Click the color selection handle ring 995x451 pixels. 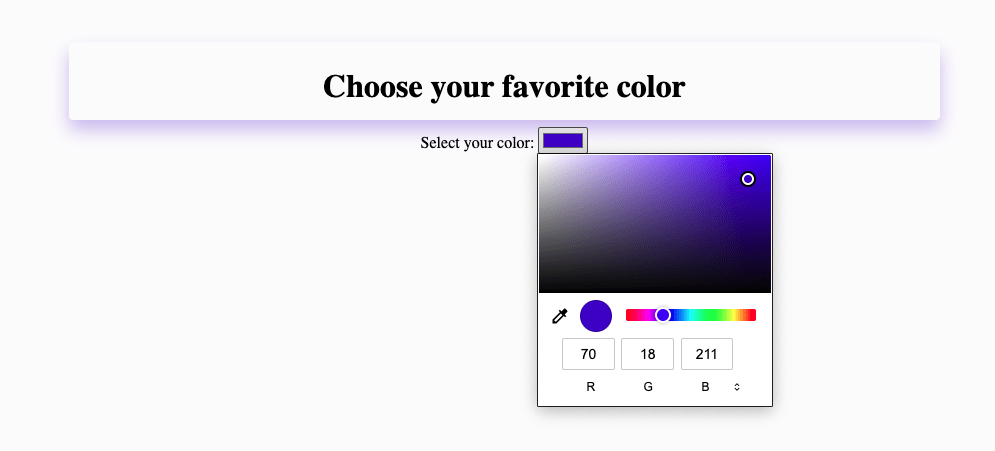point(748,179)
